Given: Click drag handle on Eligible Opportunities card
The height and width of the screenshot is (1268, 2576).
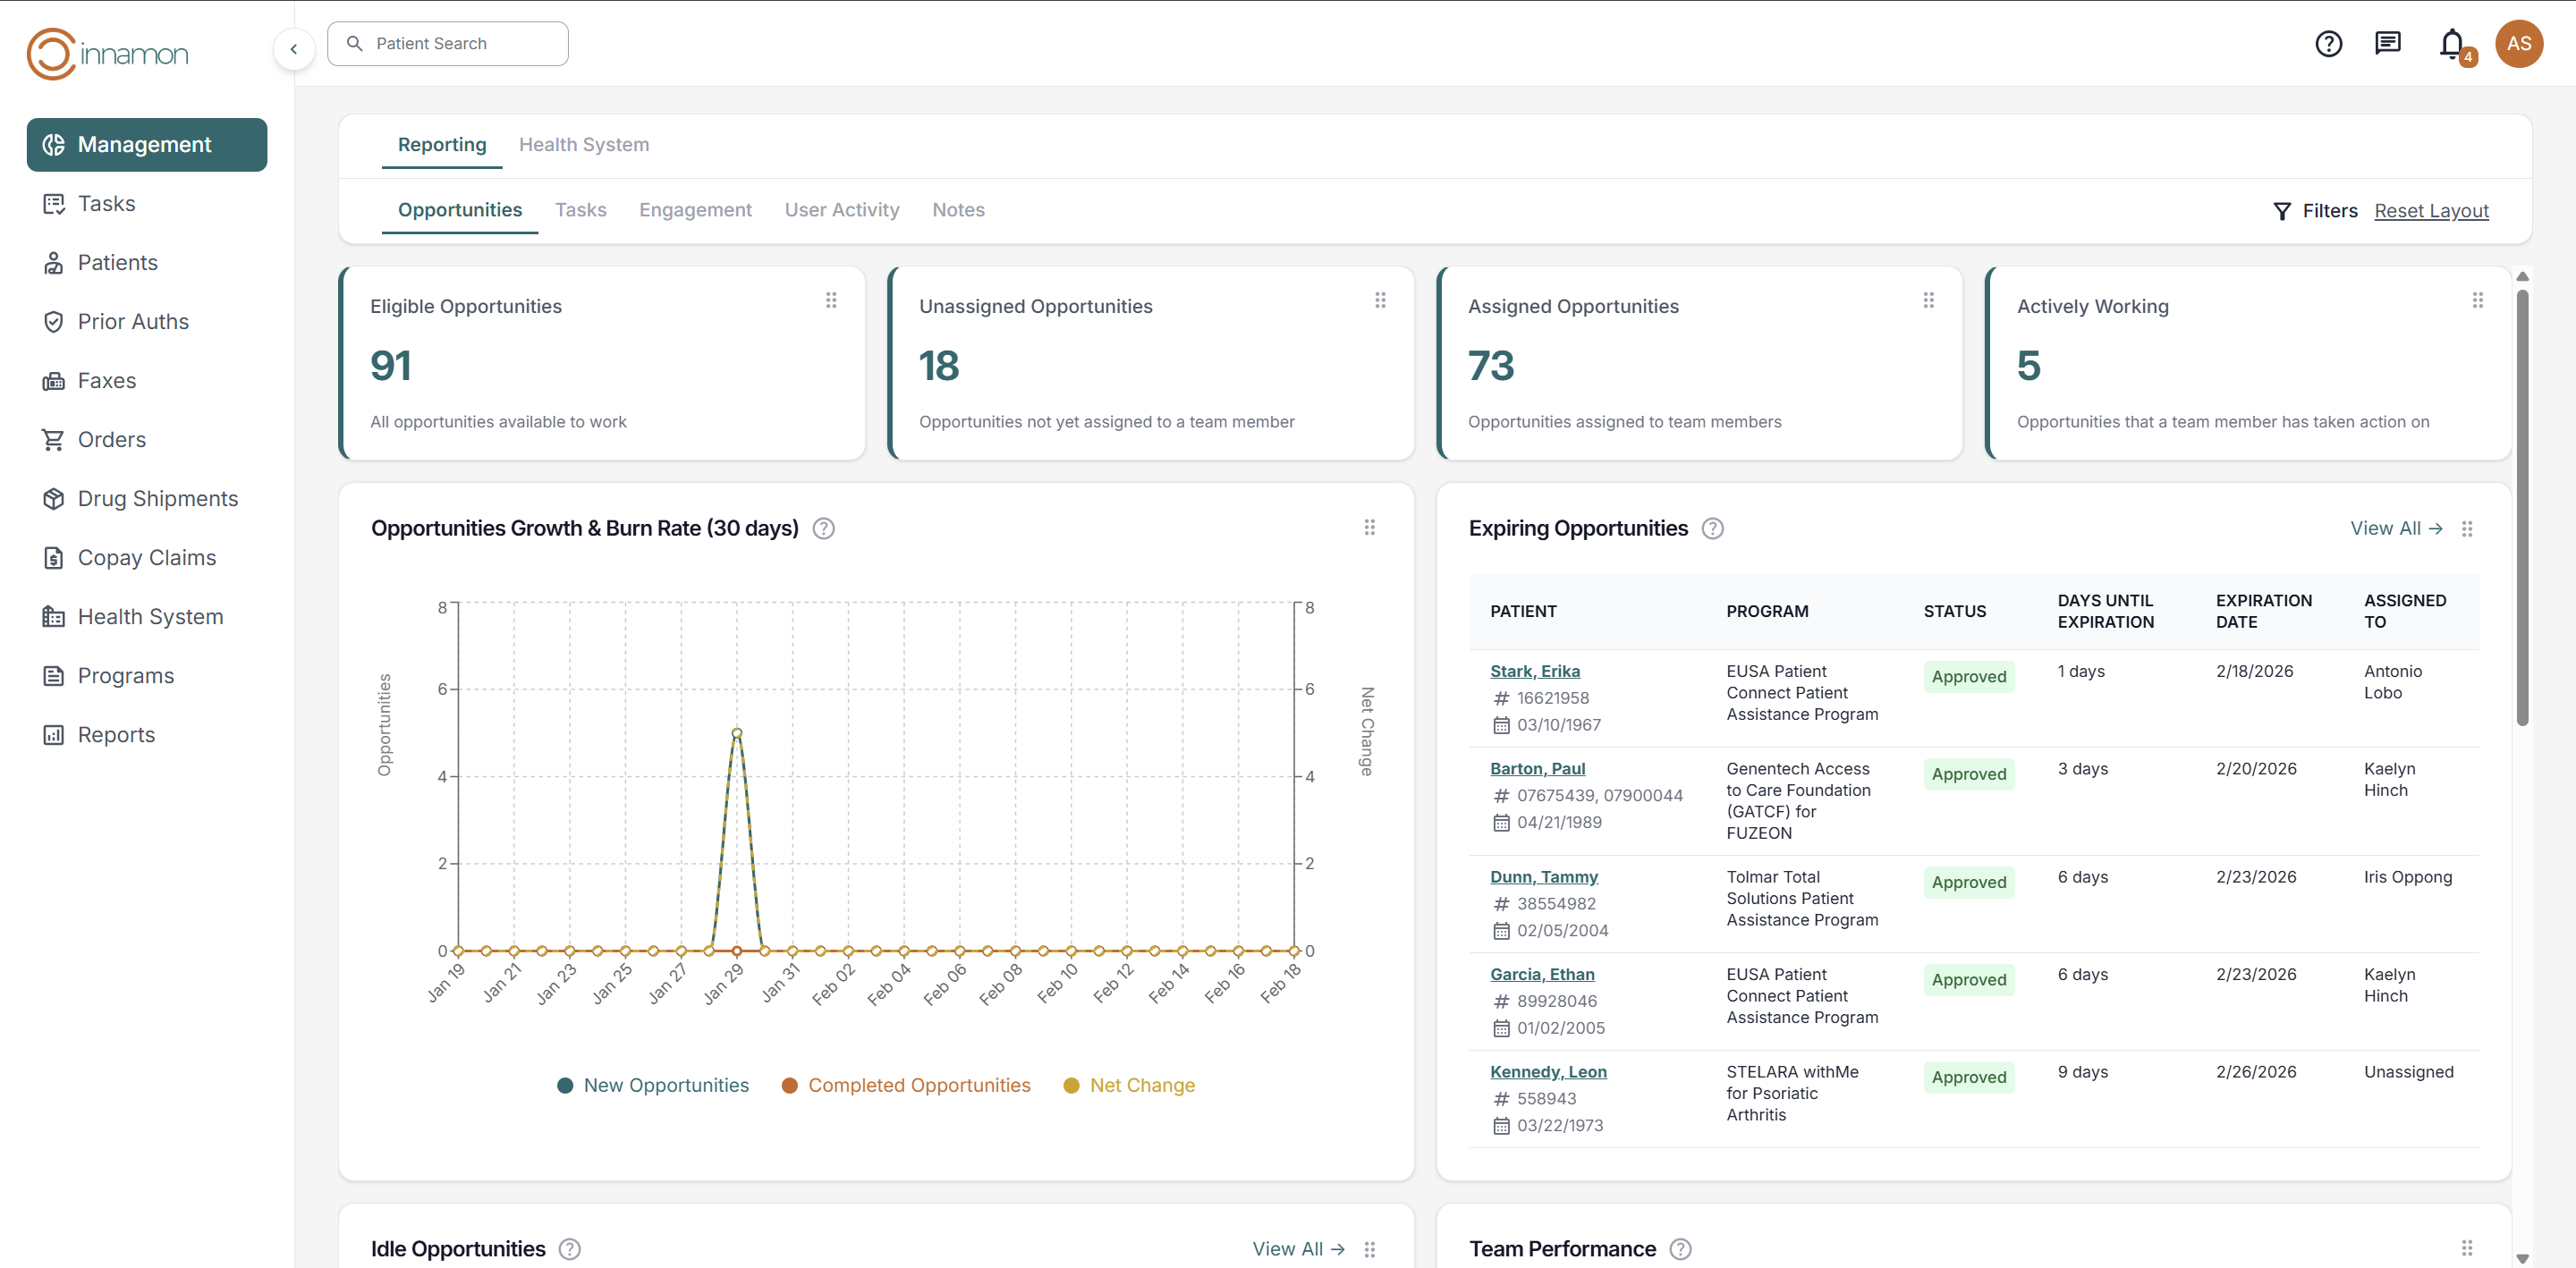Looking at the screenshot, I should tap(831, 300).
